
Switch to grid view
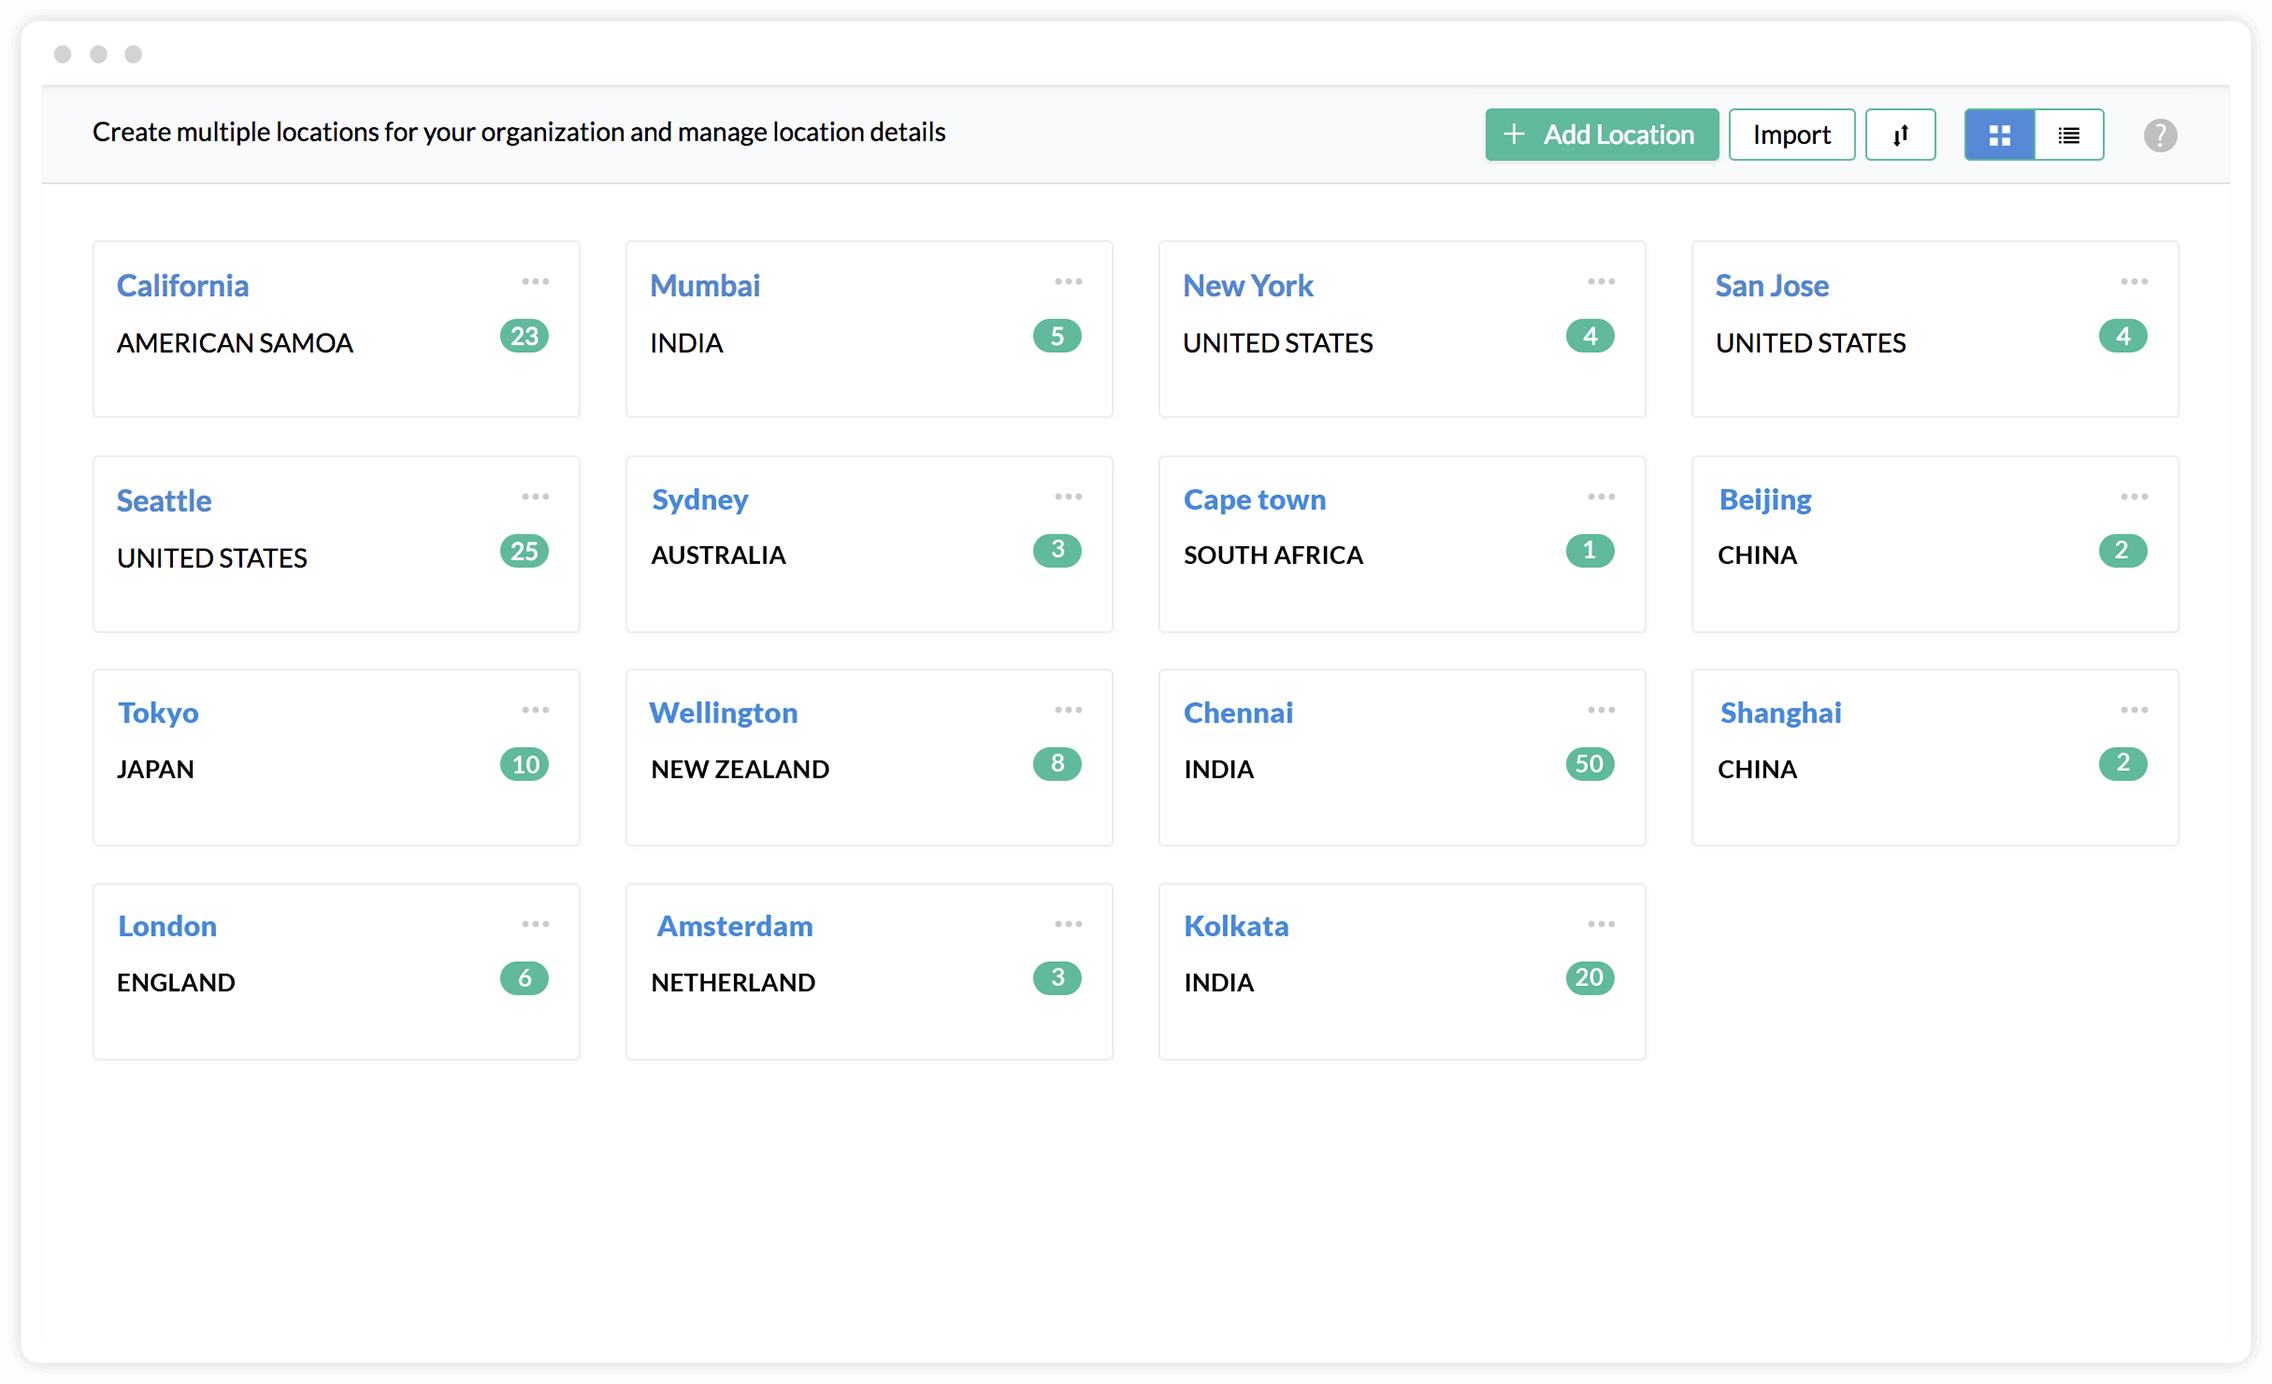click(1999, 135)
